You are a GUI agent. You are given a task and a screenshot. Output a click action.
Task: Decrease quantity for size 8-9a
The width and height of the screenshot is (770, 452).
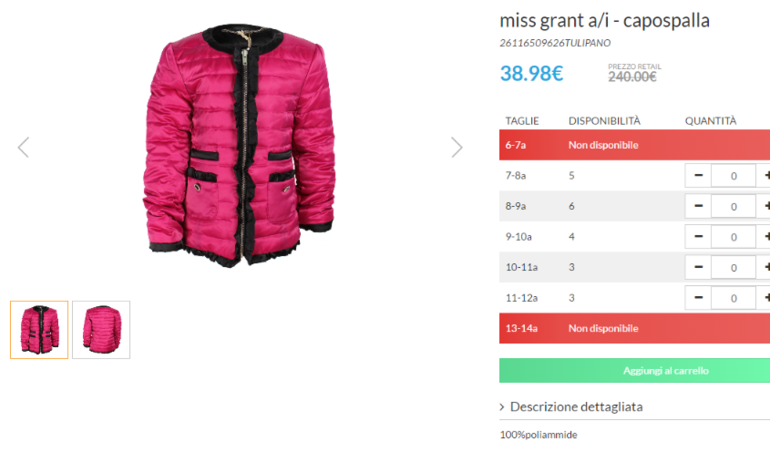click(698, 206)
